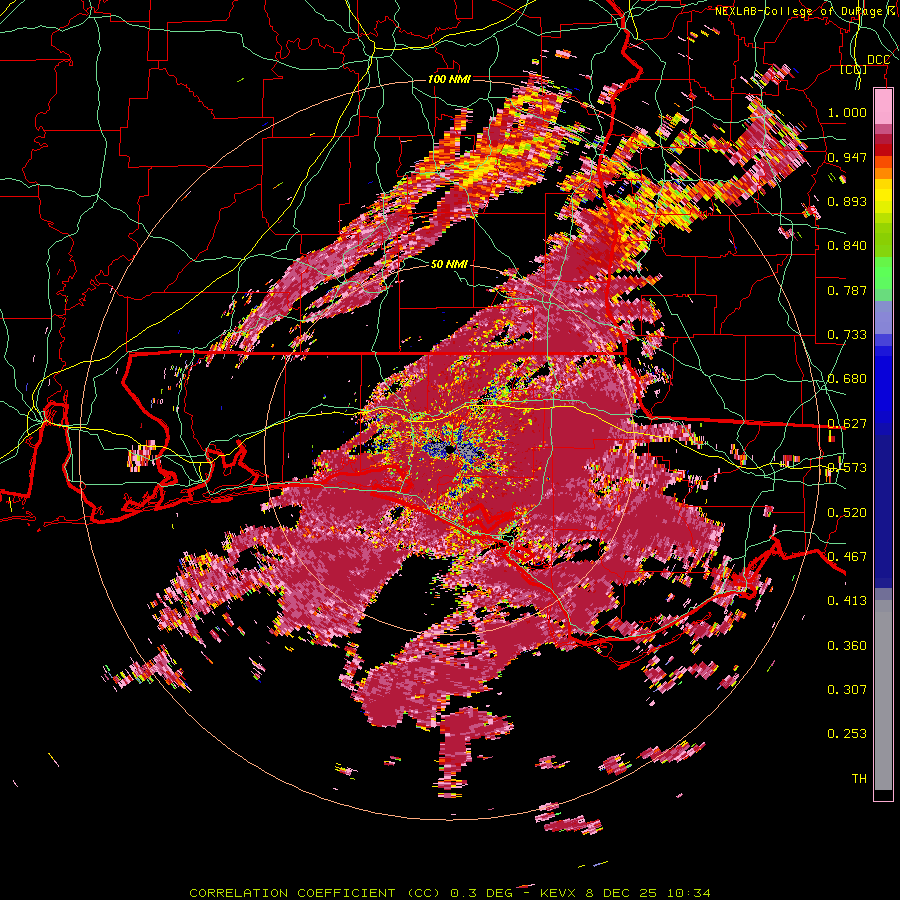This screenshot has height=900, width=900.
Task: Click the 0.840 color scale label
Action: (847, 246)
